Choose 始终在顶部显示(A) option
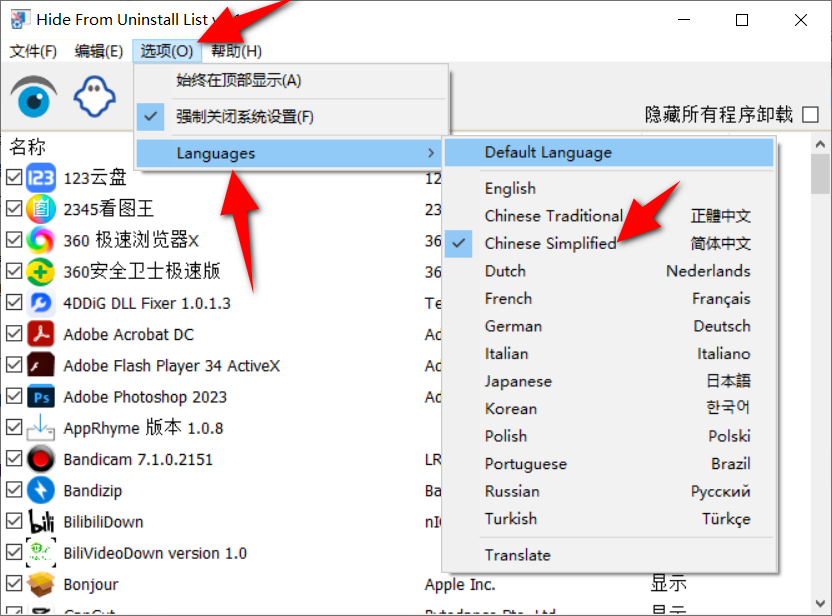 point(291,81)
